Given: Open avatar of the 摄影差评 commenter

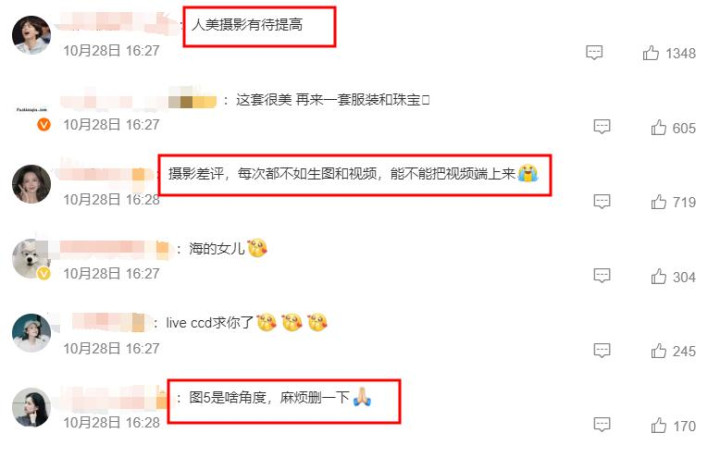Looking at the screenshot, I should (x=31, y=184).
